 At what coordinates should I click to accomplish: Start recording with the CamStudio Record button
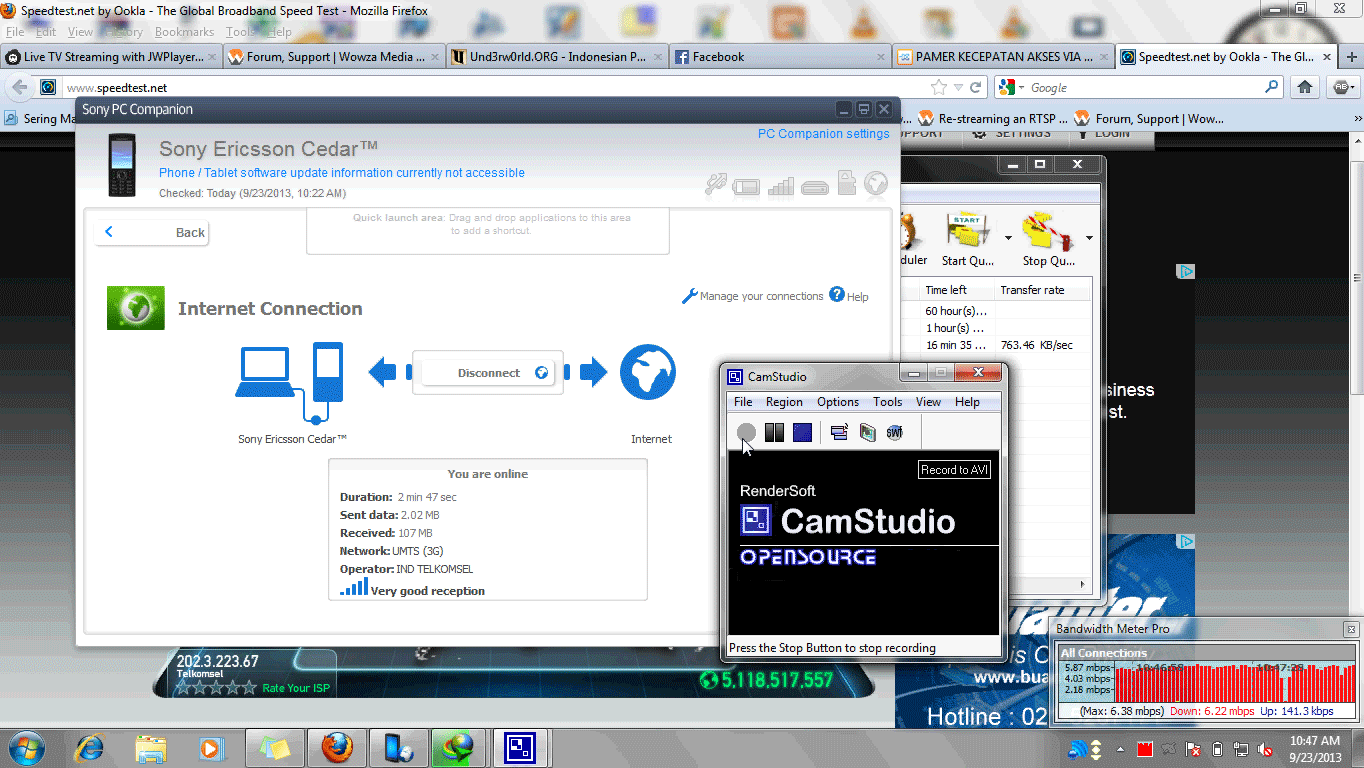point(746,432)
